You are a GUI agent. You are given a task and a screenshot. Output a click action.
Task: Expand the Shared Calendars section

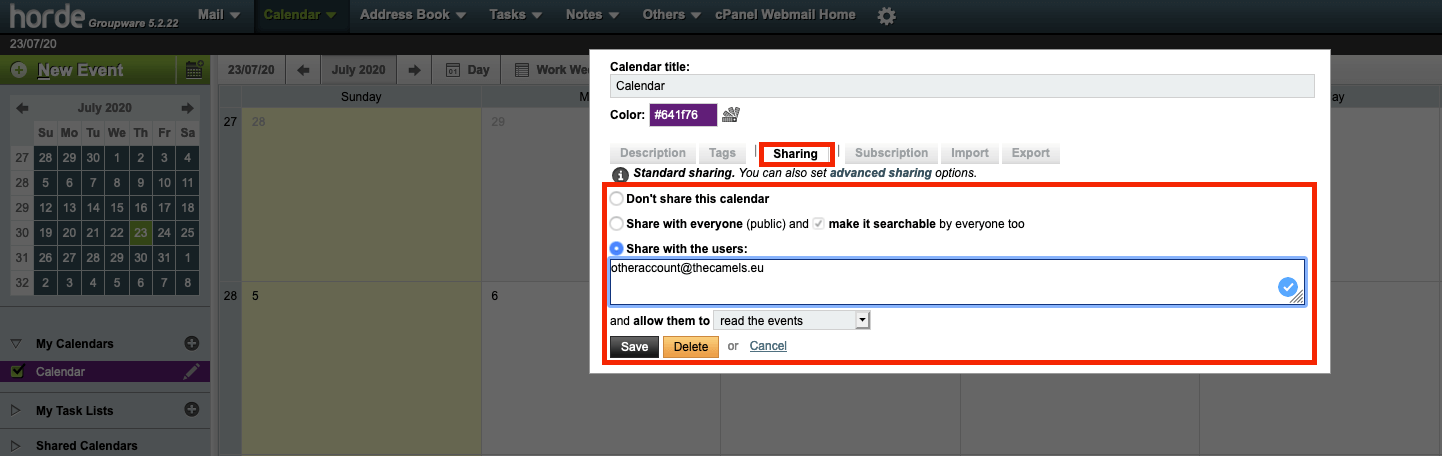pyautogui.click(x=16, y=445)
